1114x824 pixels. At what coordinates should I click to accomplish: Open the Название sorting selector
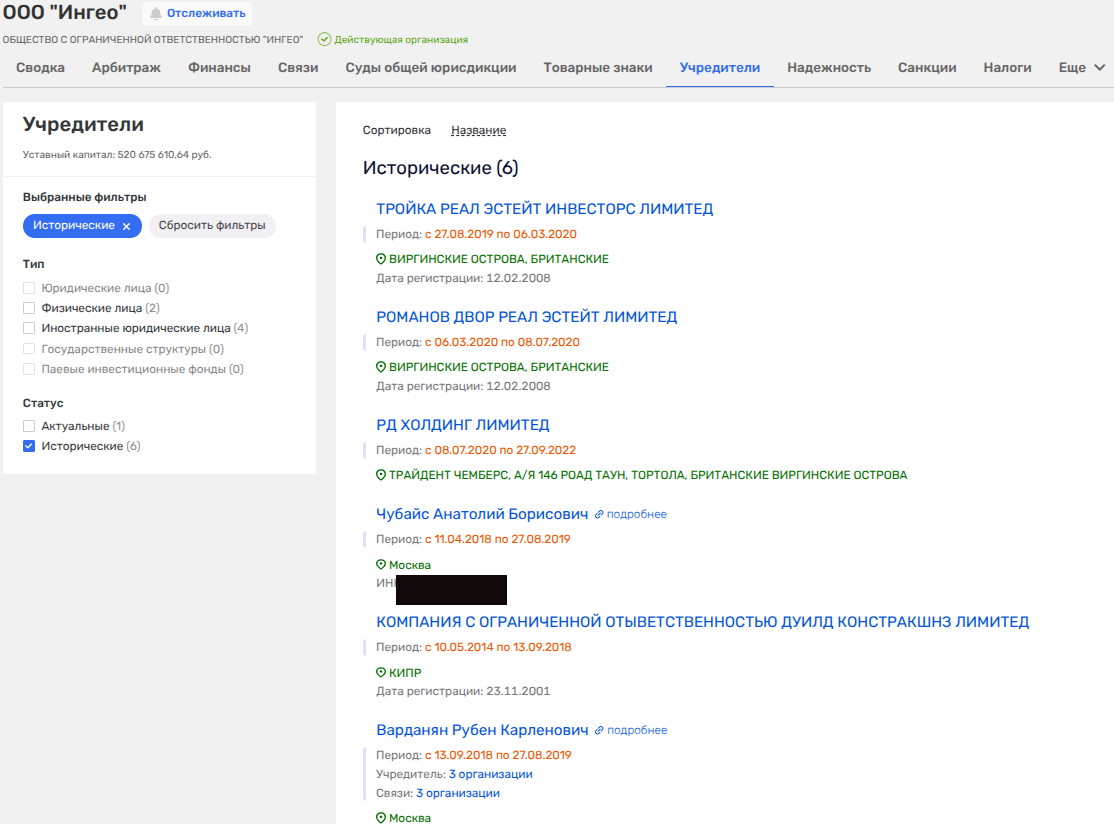tap(478, 130)
